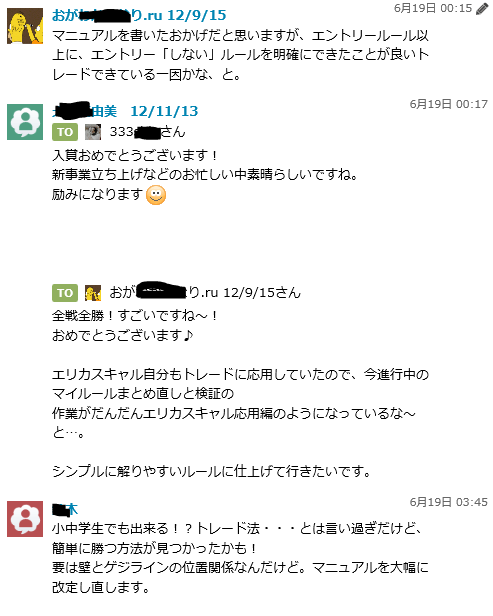Open sender name 由美 12/11/13
Screen dimensions: 493x616
click(x=125, y=111)
